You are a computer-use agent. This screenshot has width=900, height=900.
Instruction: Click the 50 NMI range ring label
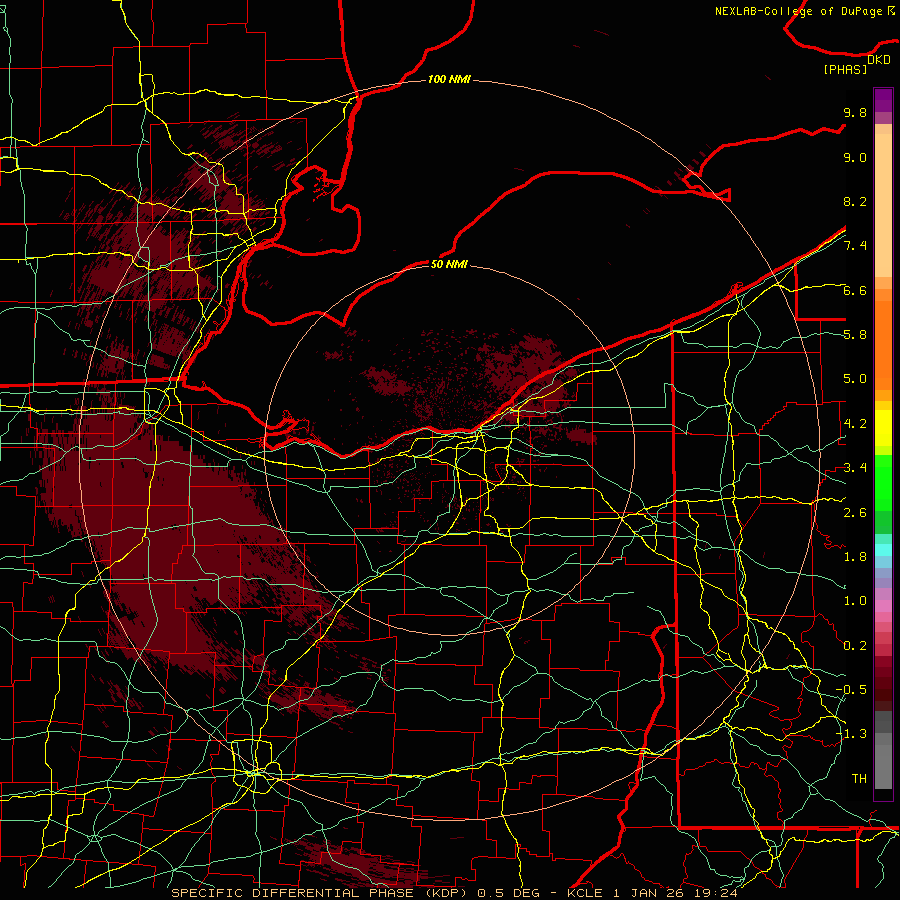tap(449, 264)
